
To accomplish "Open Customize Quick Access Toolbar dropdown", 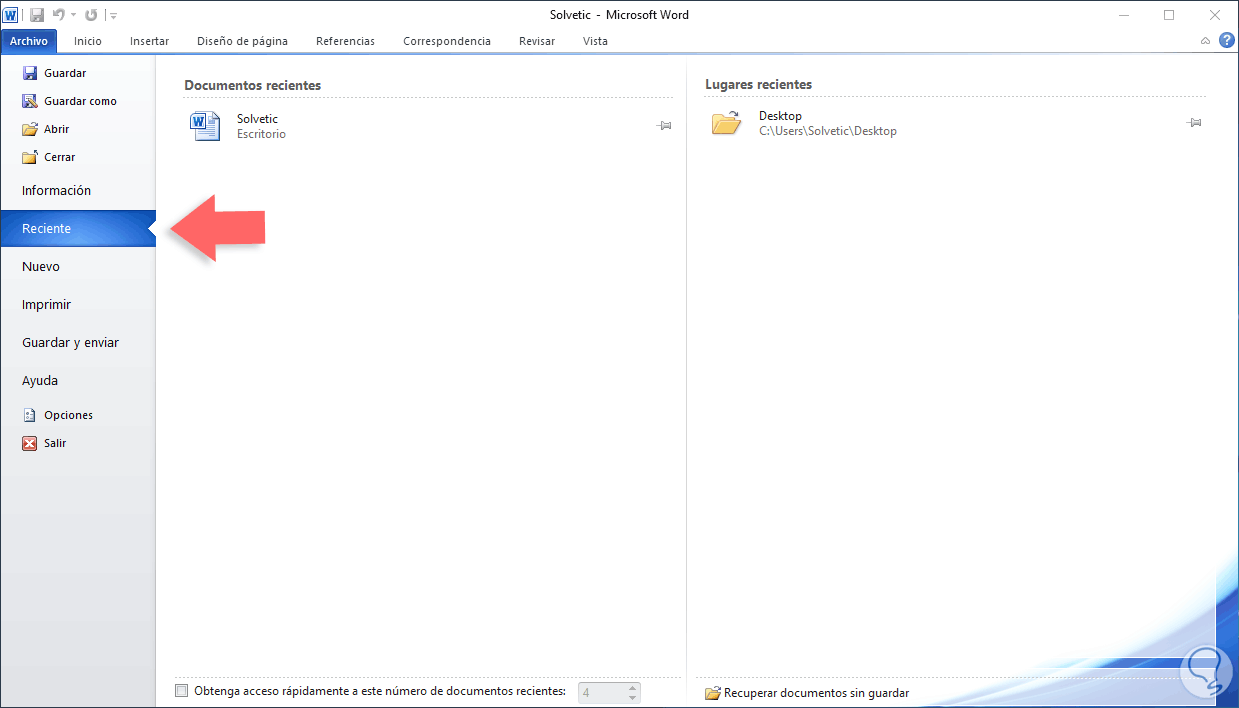I will 112,16.
